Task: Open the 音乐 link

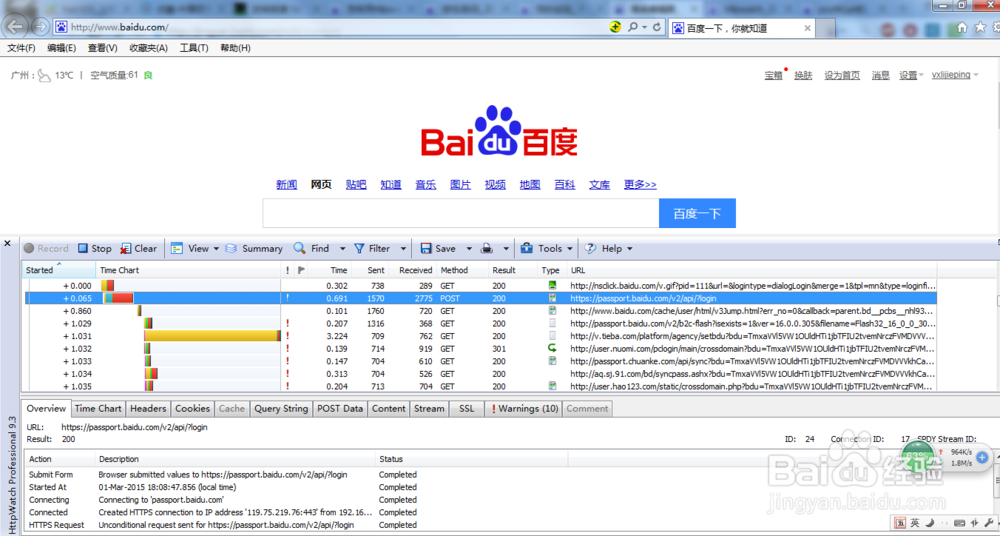Action: 425,185
